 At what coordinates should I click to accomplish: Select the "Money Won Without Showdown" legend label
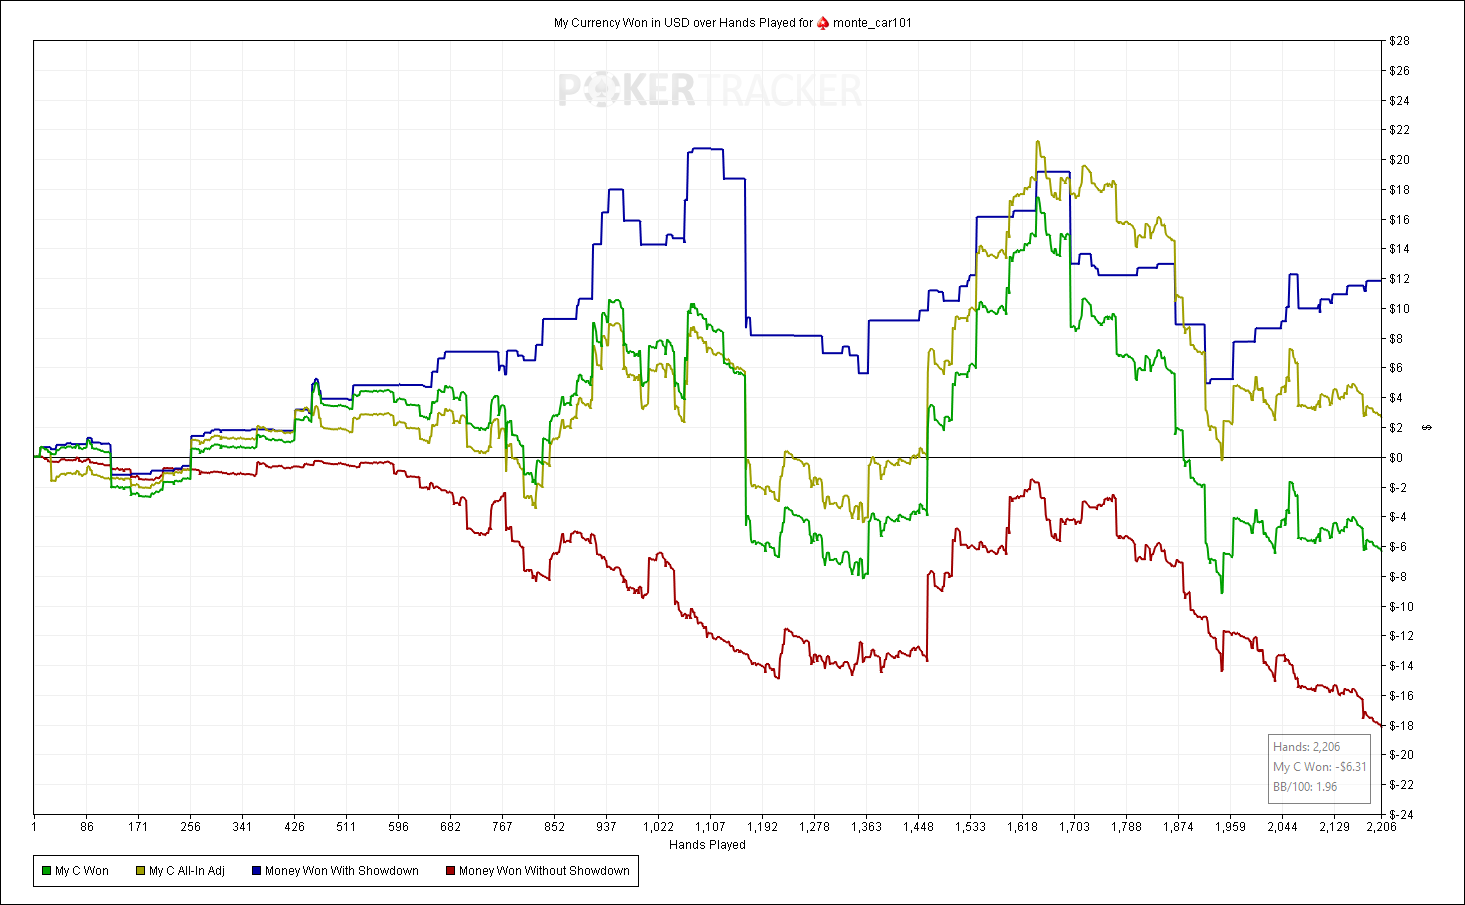point(544,871)
